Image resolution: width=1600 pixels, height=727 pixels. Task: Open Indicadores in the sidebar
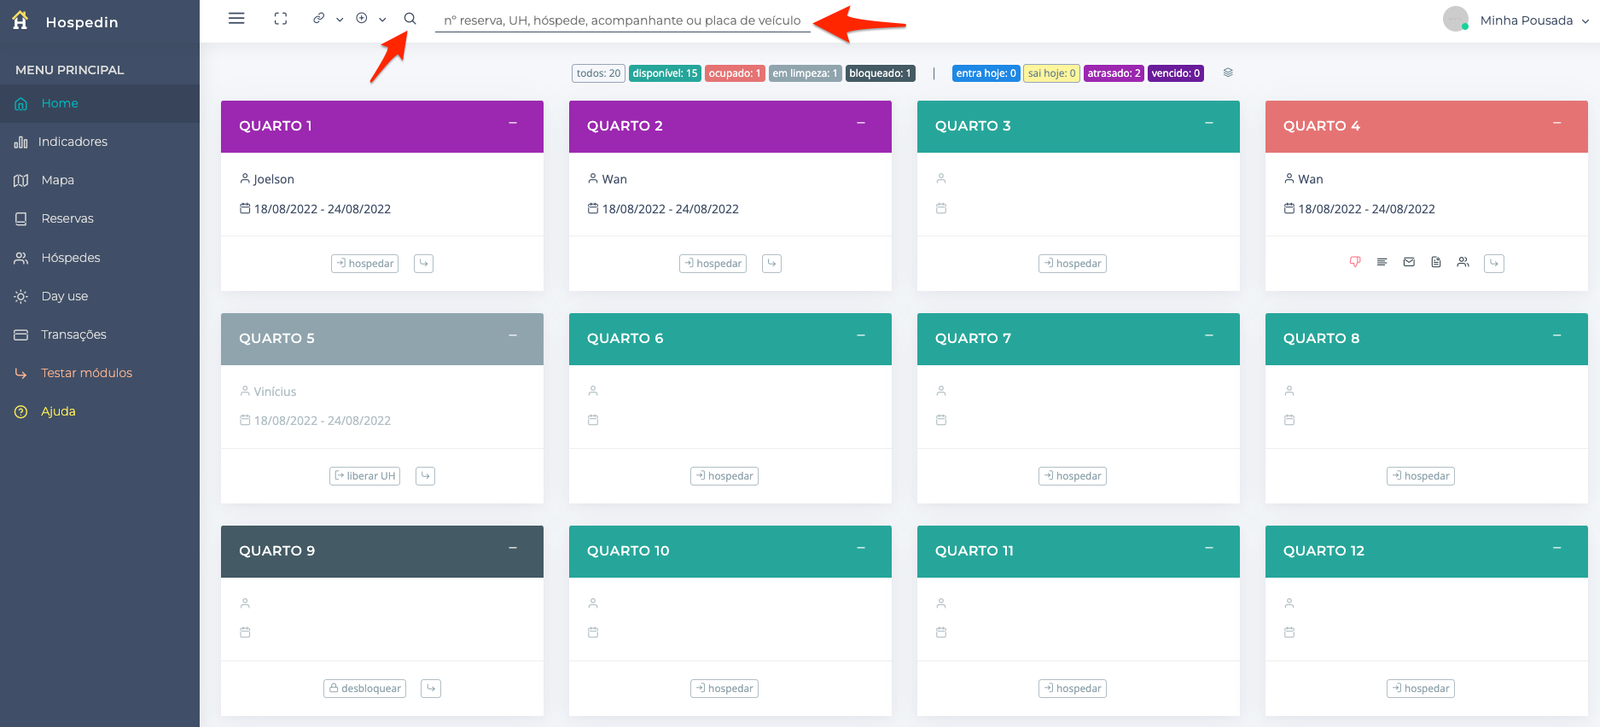(100, 142)
